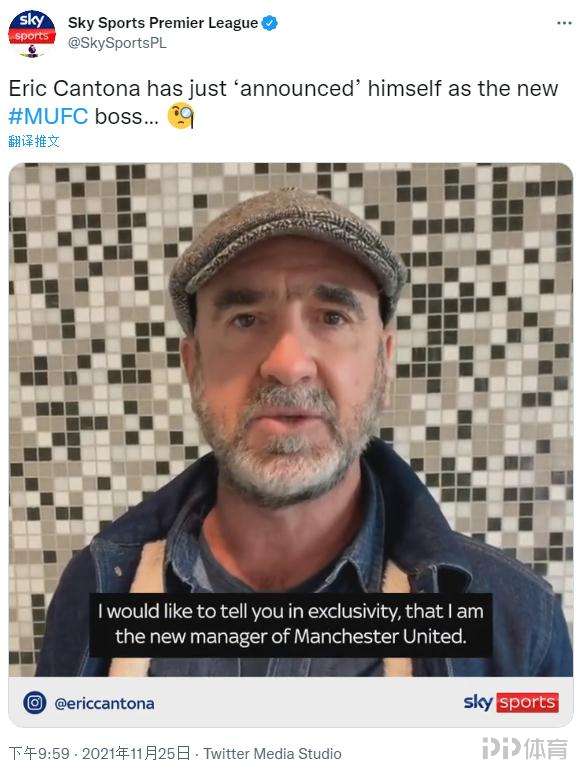Click the date 2021年11月25日

(x=136, y=753)
